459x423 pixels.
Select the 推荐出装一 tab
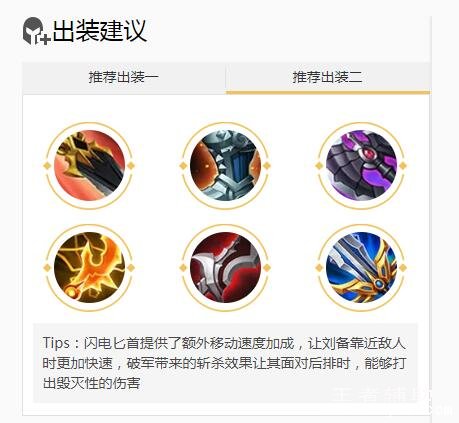pyautogui.click(x=124, y=78)
